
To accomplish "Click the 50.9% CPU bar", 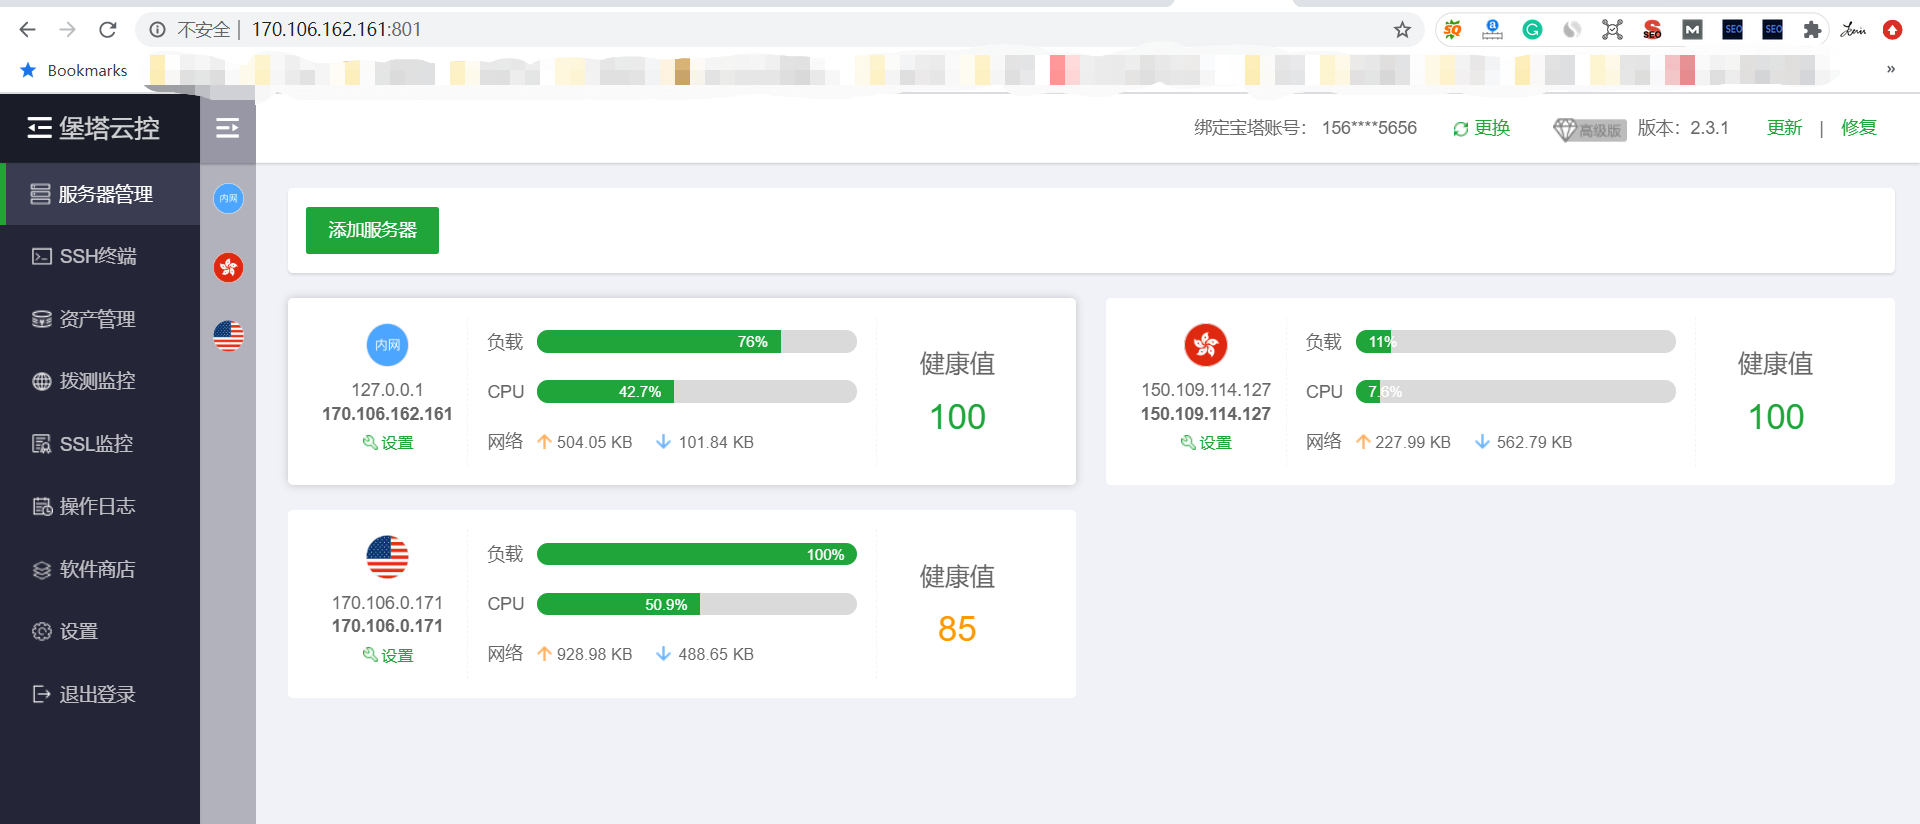I will point(697,604).
